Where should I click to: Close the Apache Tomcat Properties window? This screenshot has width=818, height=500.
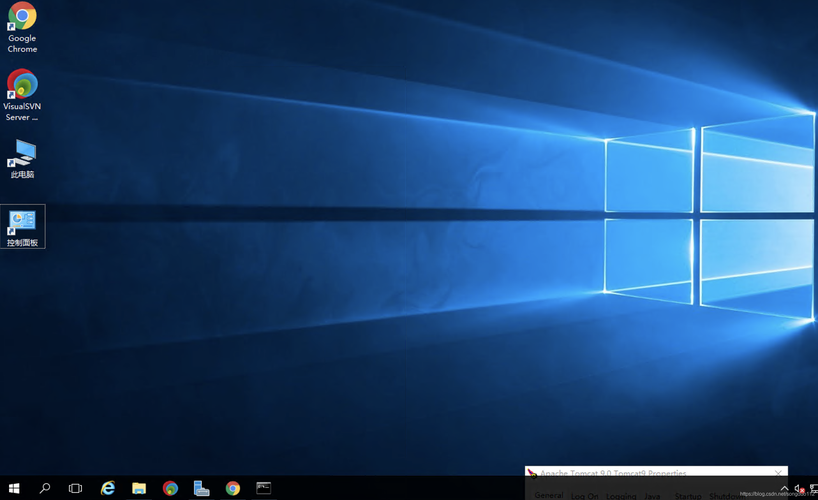[x=778, y=473]
